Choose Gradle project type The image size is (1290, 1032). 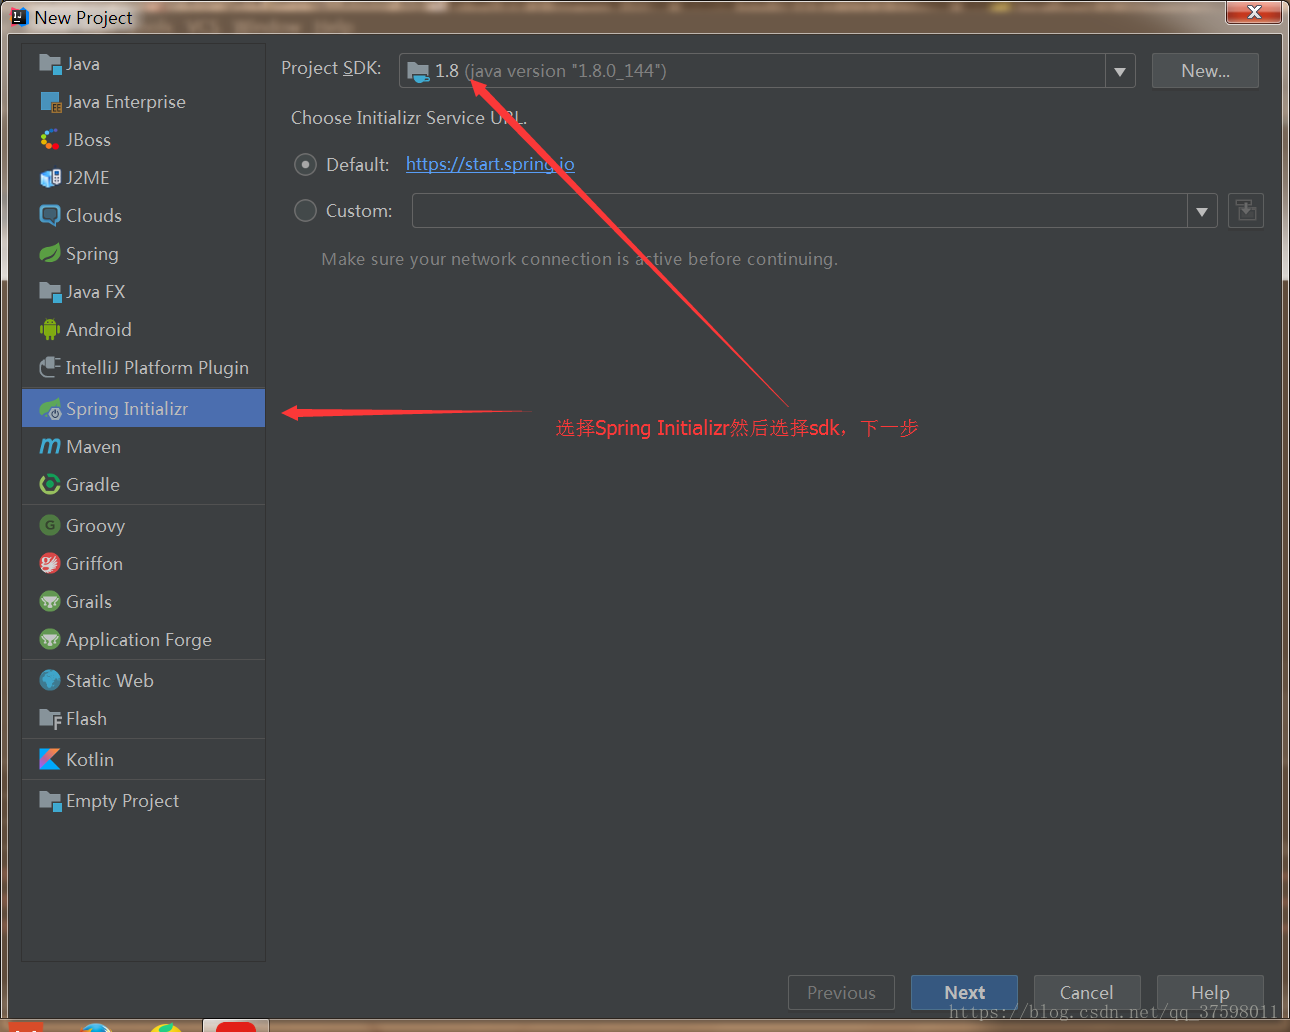point(143,485)
